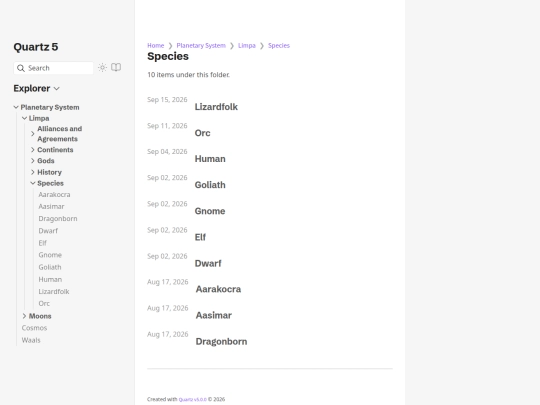
Task: Toggle reader mode with the book icon
Action: [116, 68]
